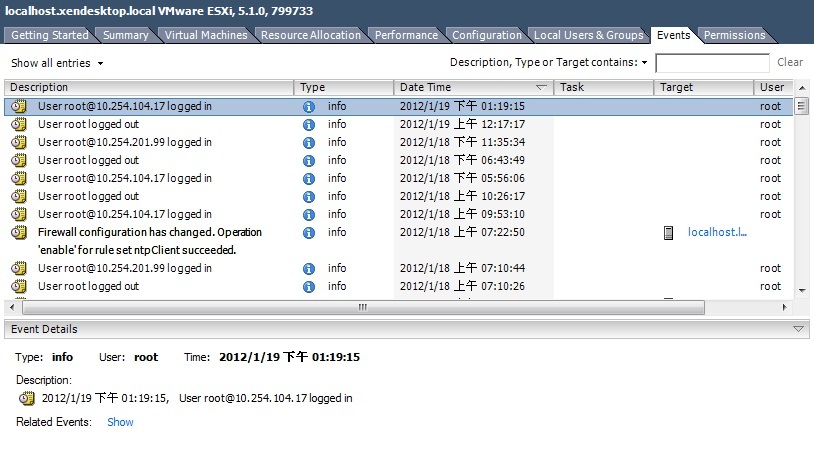Click event icon for 07:10:26 logout row
This screenshot has height=473, width=814.
coord(19,287)
